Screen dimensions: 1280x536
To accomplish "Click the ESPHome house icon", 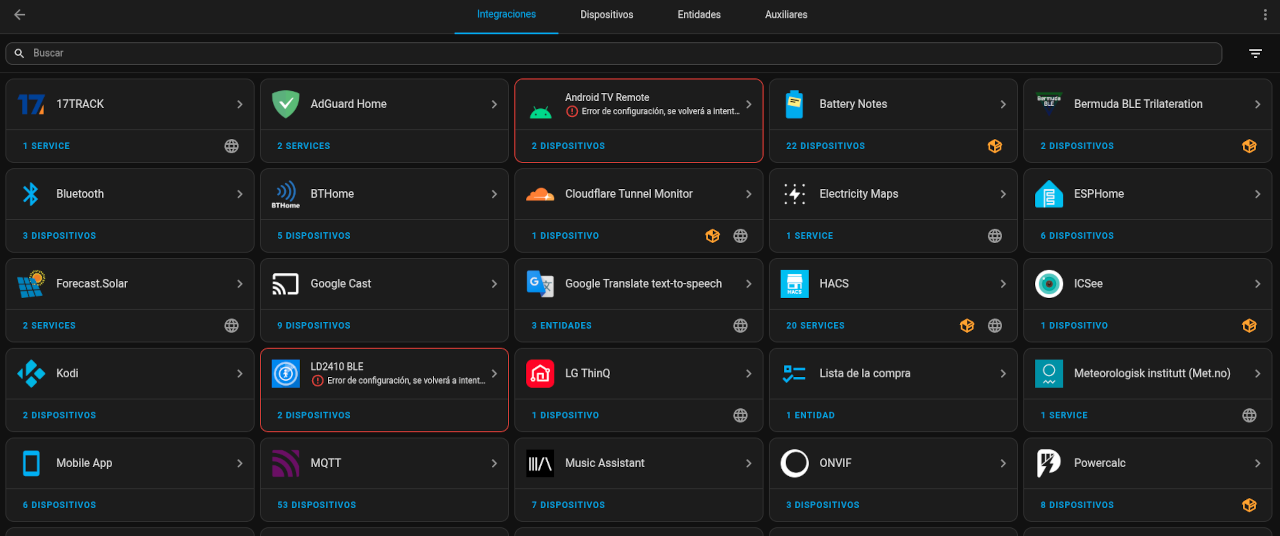I will click(x=1049, y=194).
